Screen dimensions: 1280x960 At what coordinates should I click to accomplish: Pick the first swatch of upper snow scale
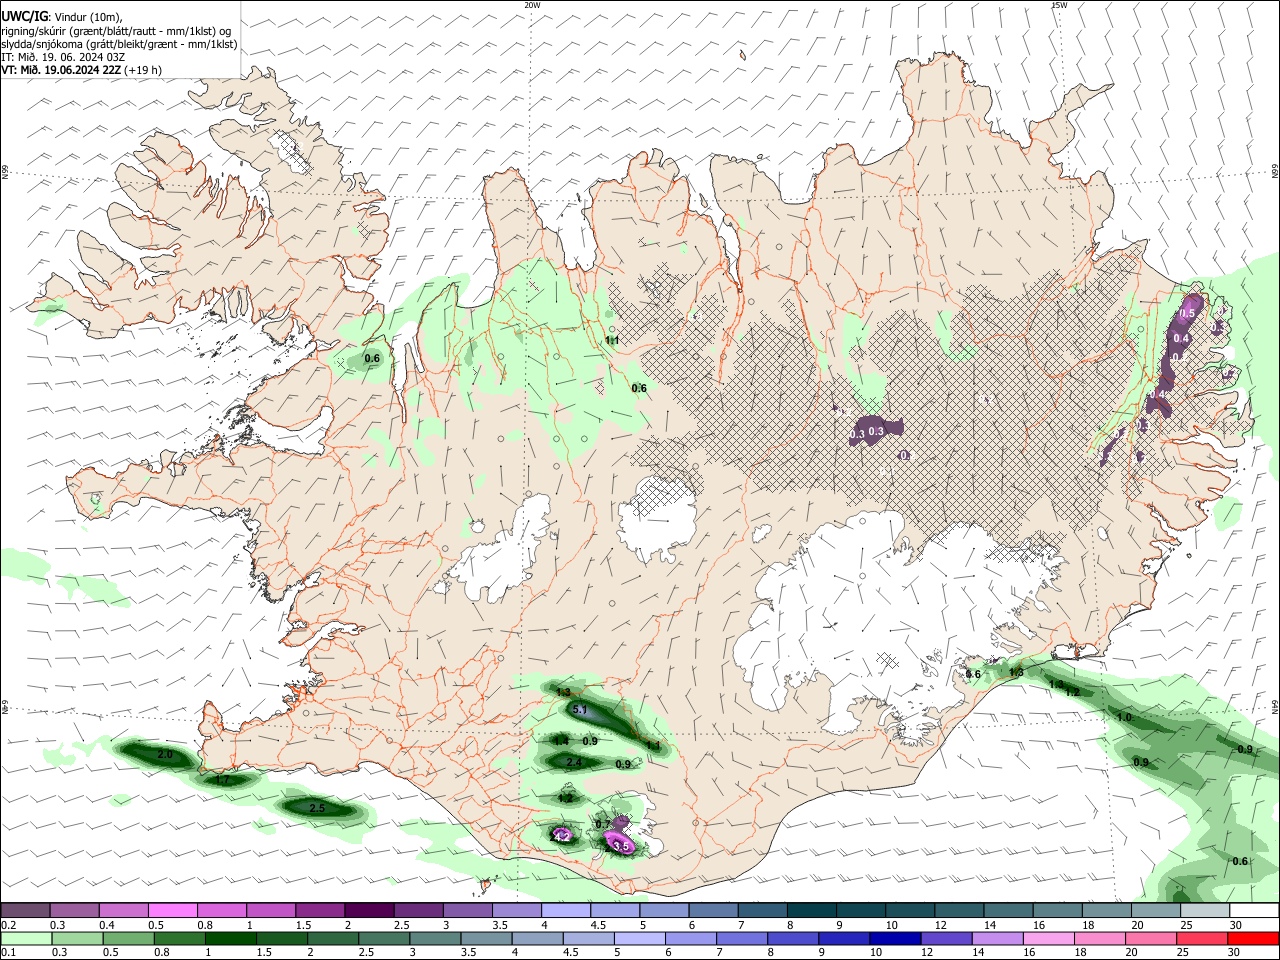coord(25,910)
